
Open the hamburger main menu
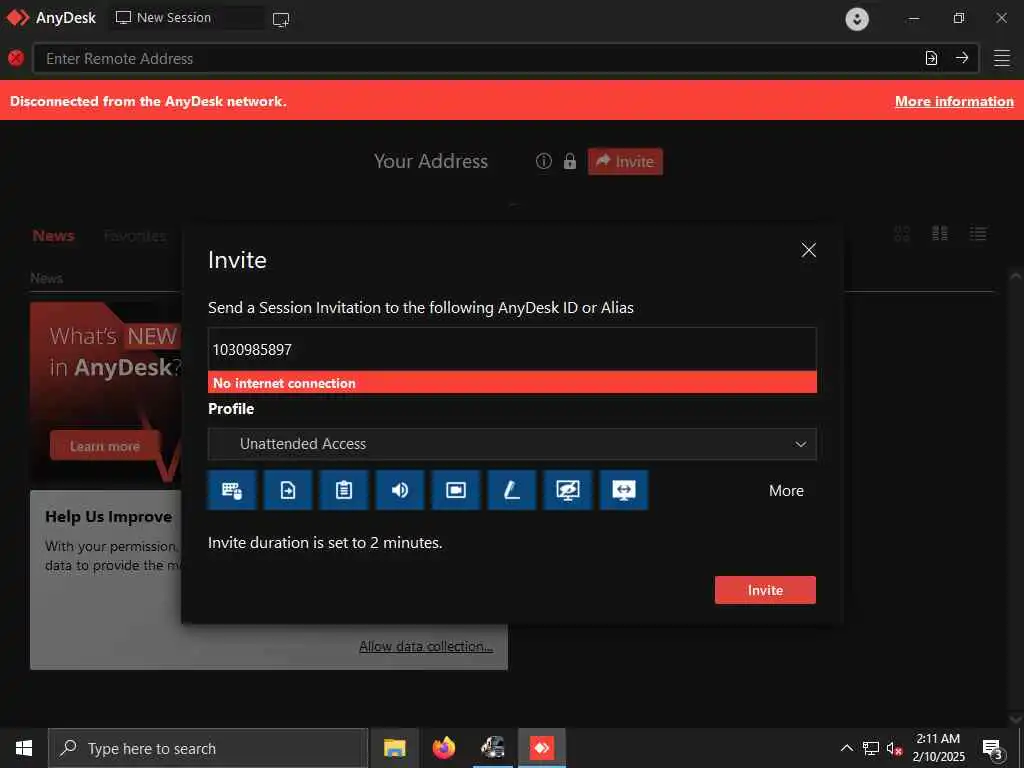coord(1002,58)
